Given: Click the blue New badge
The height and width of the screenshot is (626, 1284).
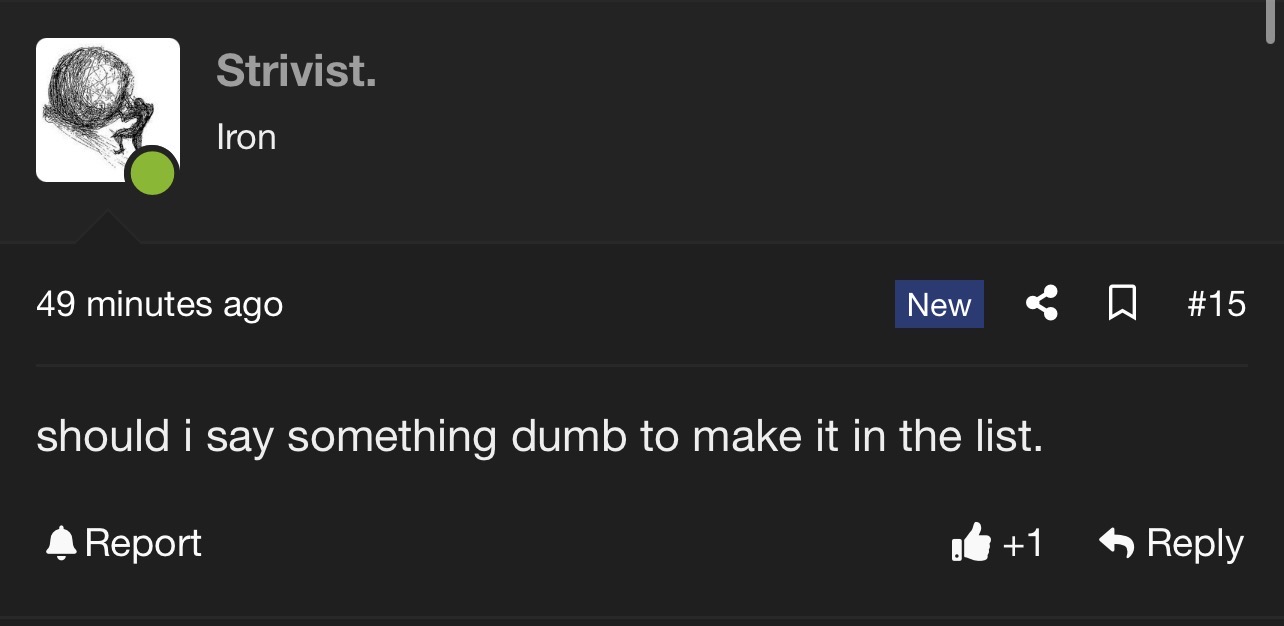Looking at the screenshot, I should (x=939, y=304).
